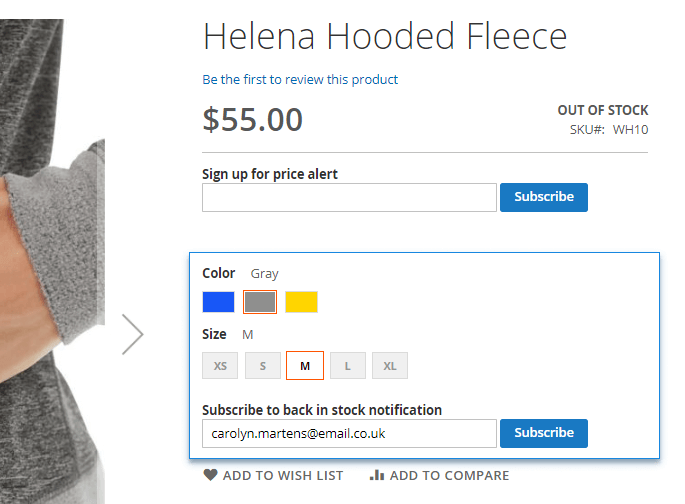This screenshot has height=504, width=685.
Task: Click the compare bar-chart icon
Action: pos(377,476)
